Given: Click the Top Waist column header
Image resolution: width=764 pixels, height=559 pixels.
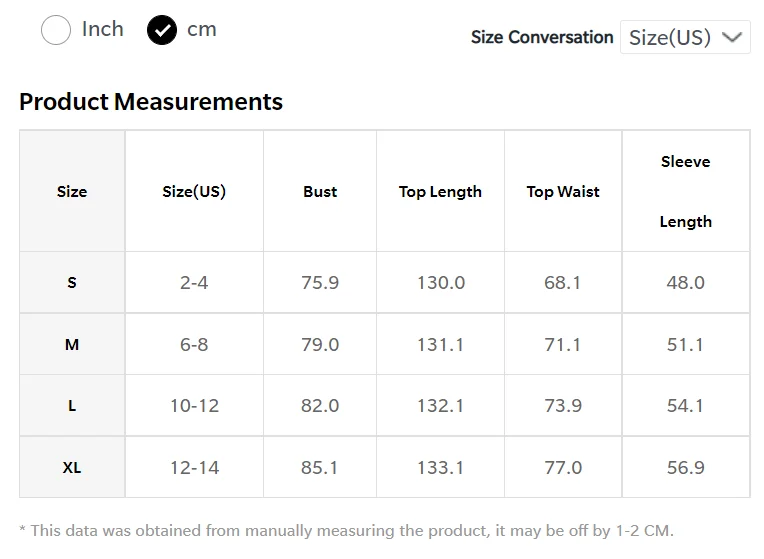Looking at the screenshot, I should point(563,191).
